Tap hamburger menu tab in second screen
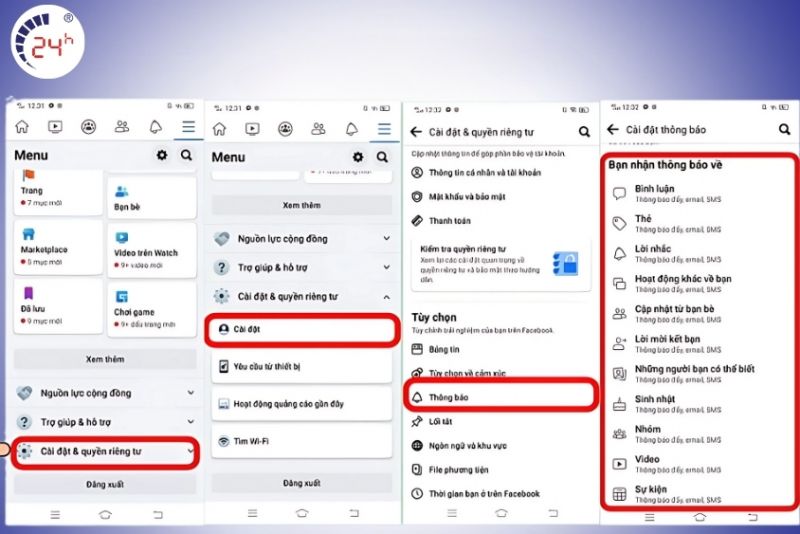The height and width of the screenshot is (534, 800). (384, 129)
